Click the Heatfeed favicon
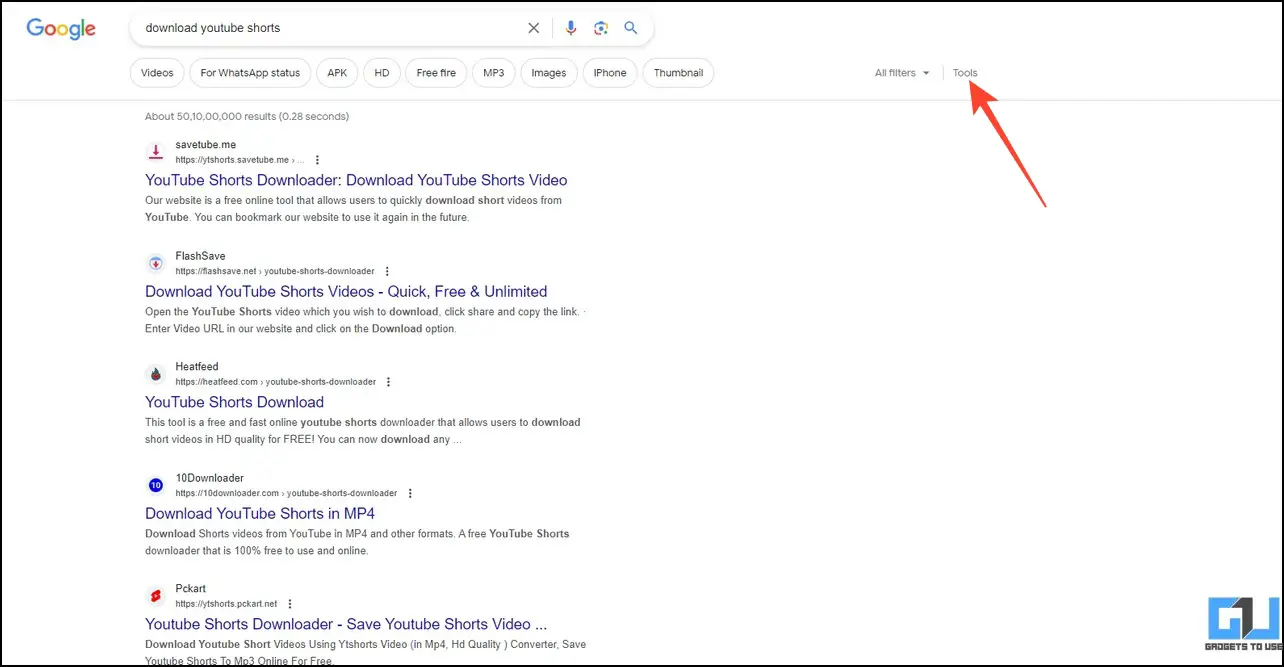This screenshot has width=1284, height=667. [155, 374]
